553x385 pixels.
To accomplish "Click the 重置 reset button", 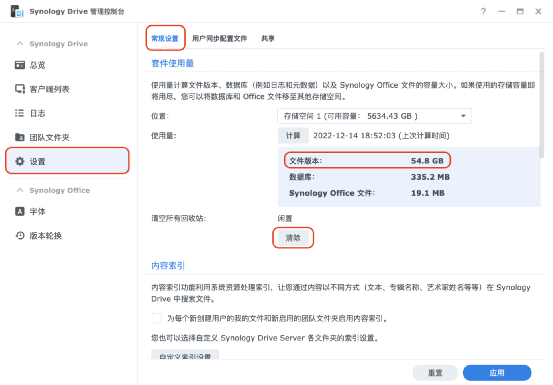I will (435, 373).
